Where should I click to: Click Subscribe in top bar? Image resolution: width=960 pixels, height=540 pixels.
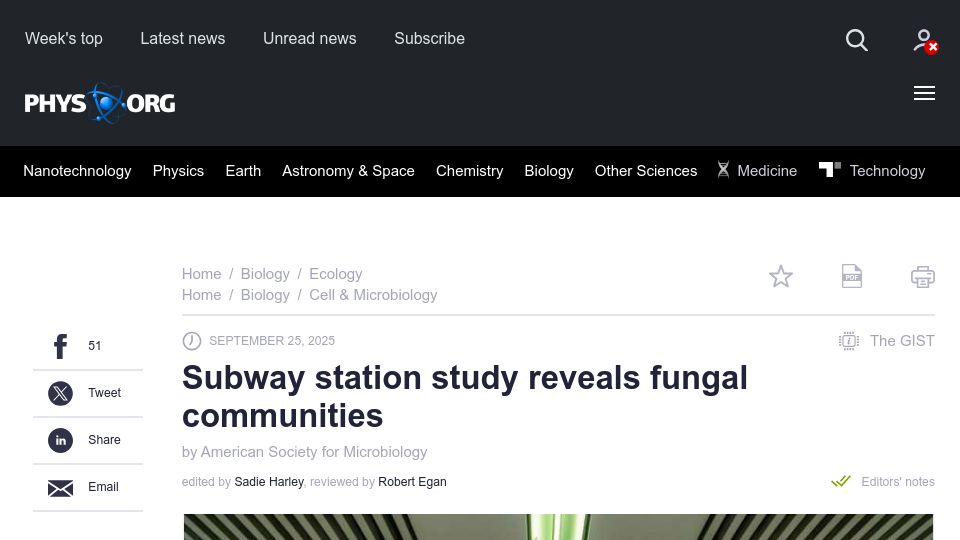[x=429, y=39]
